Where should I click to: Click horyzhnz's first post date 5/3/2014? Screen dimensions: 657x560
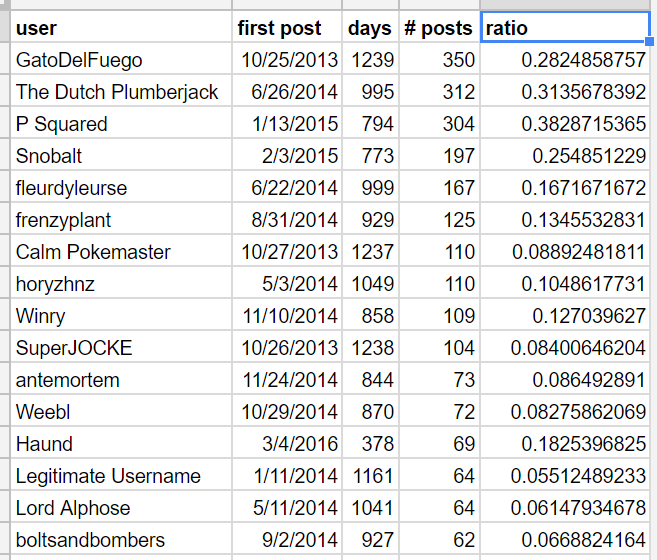(286, 284)
